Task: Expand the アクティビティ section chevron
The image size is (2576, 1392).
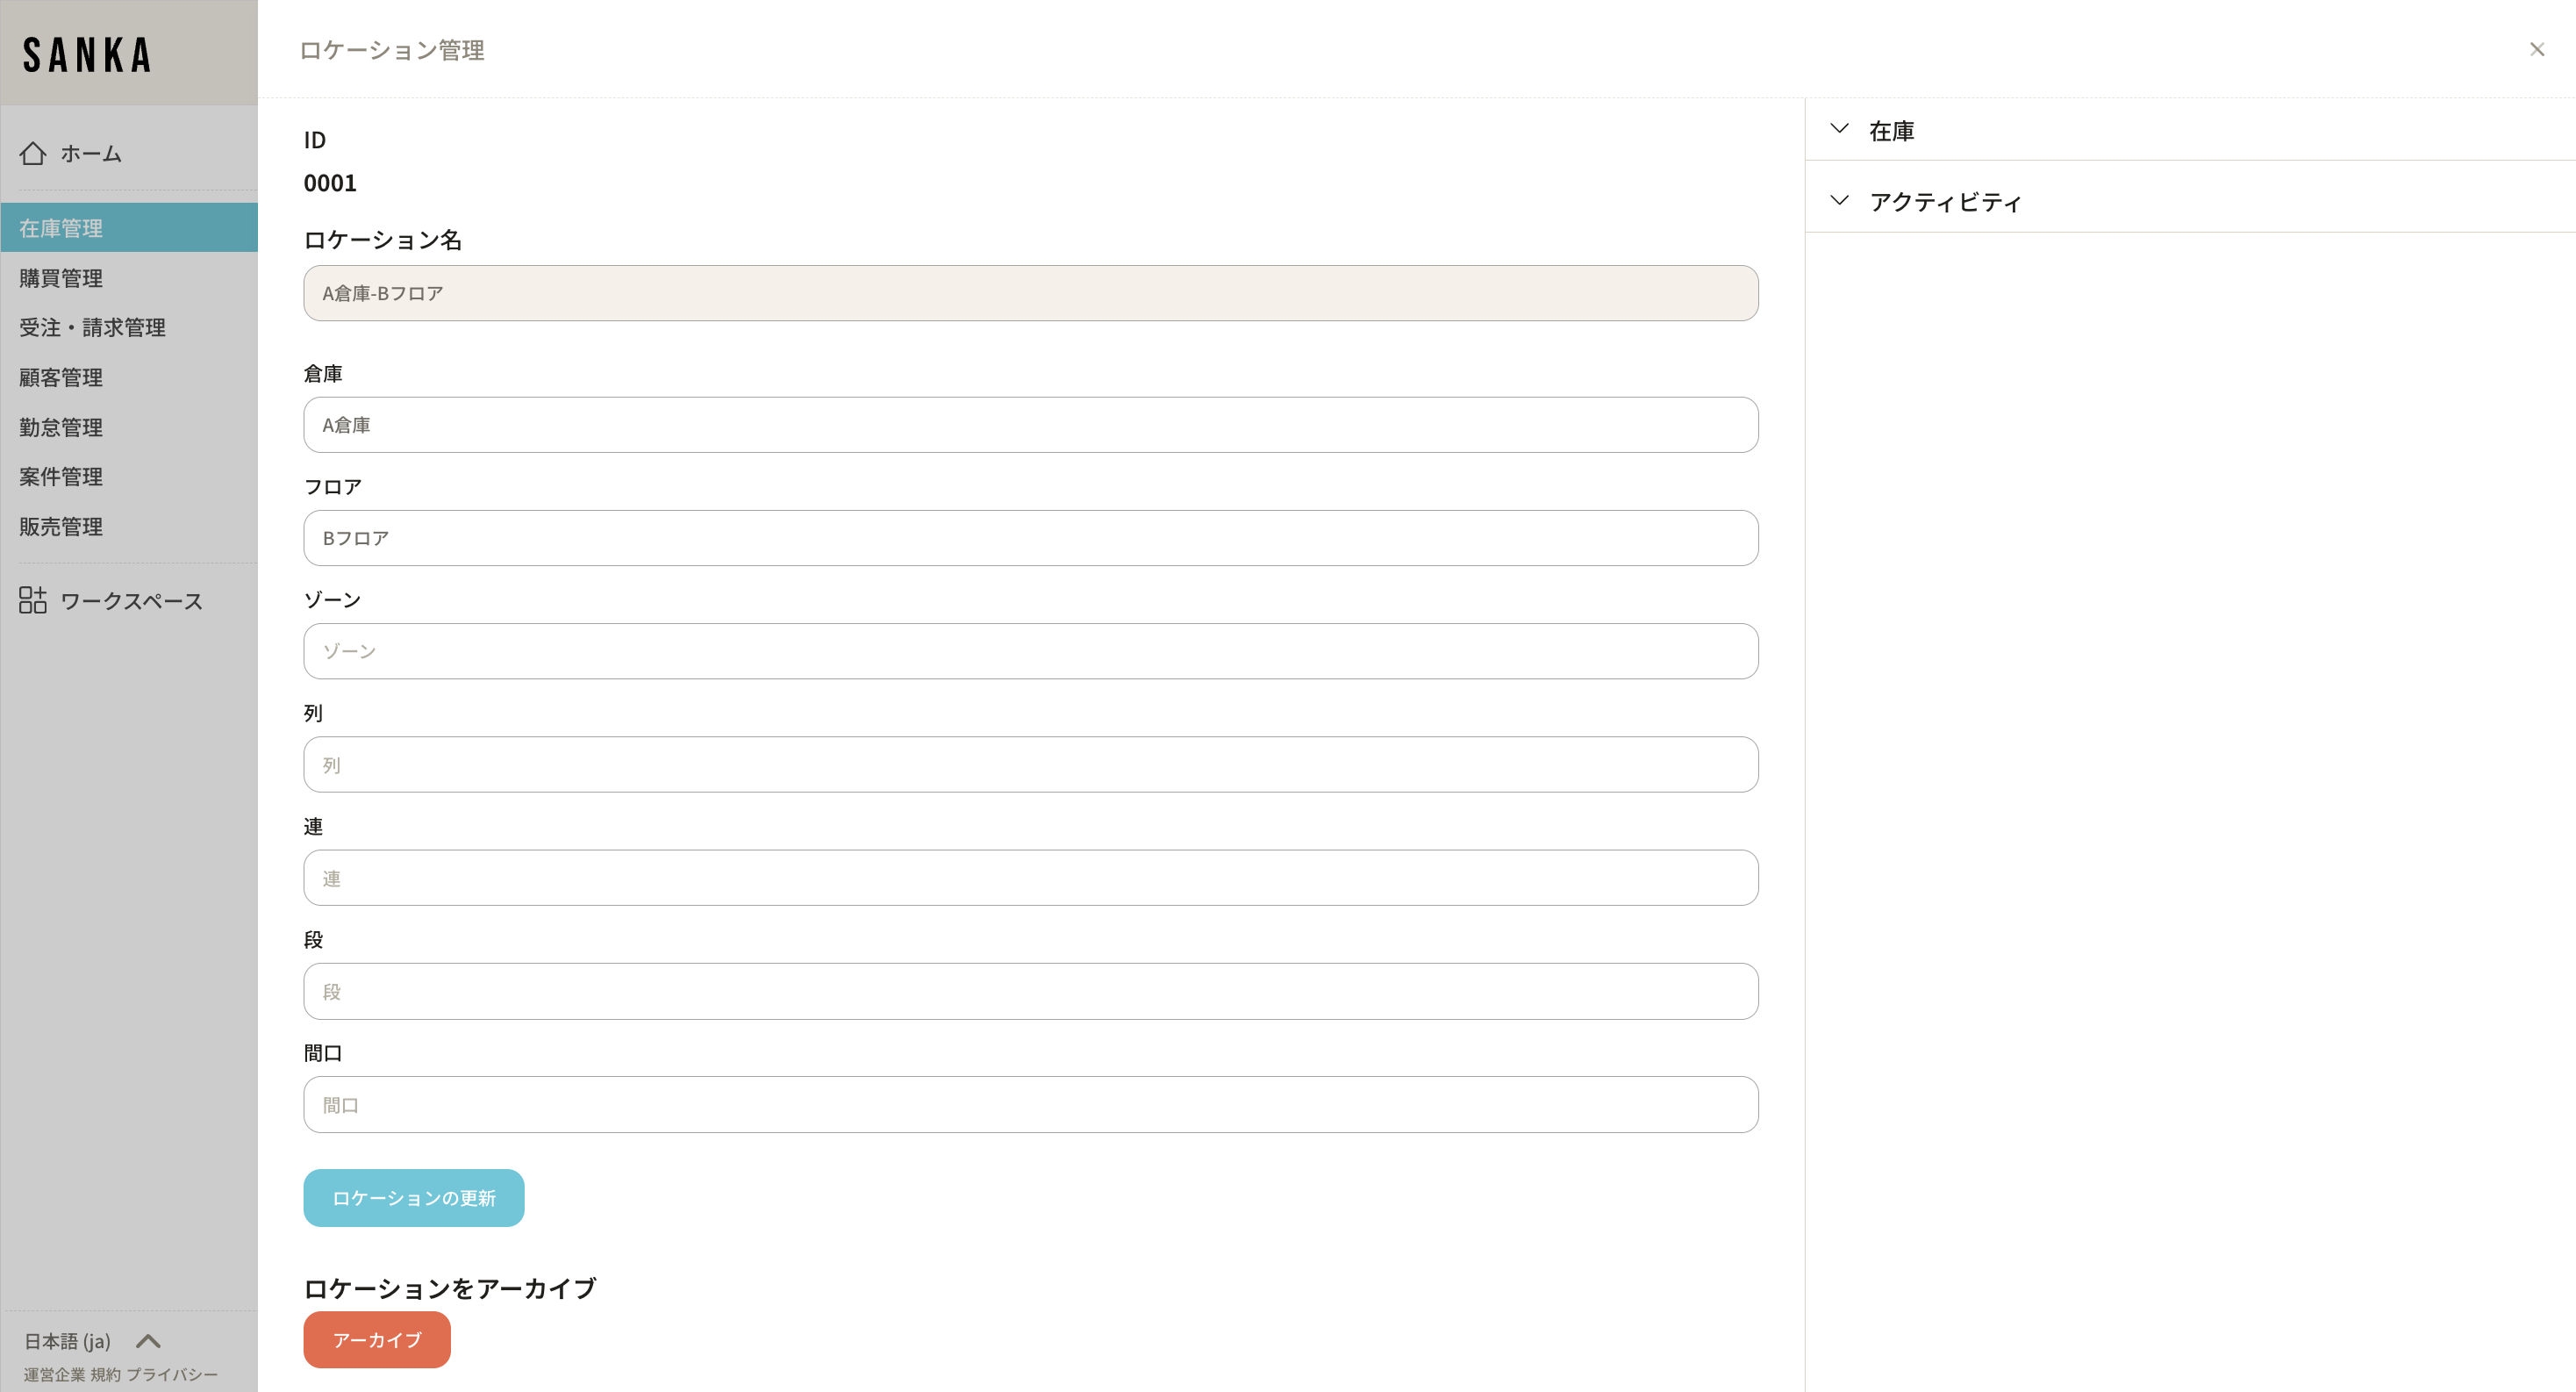Action: (1839, 201)
